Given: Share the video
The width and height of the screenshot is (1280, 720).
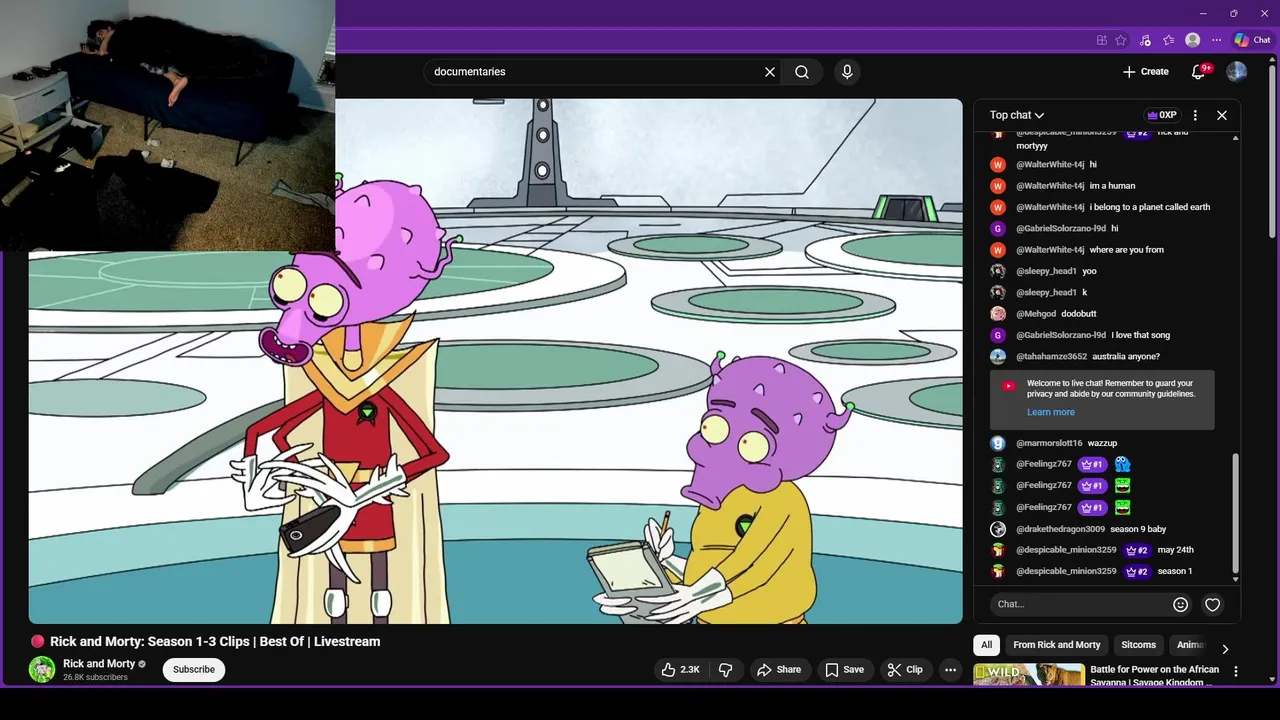Looking at the screenshot, I should 779,670.
